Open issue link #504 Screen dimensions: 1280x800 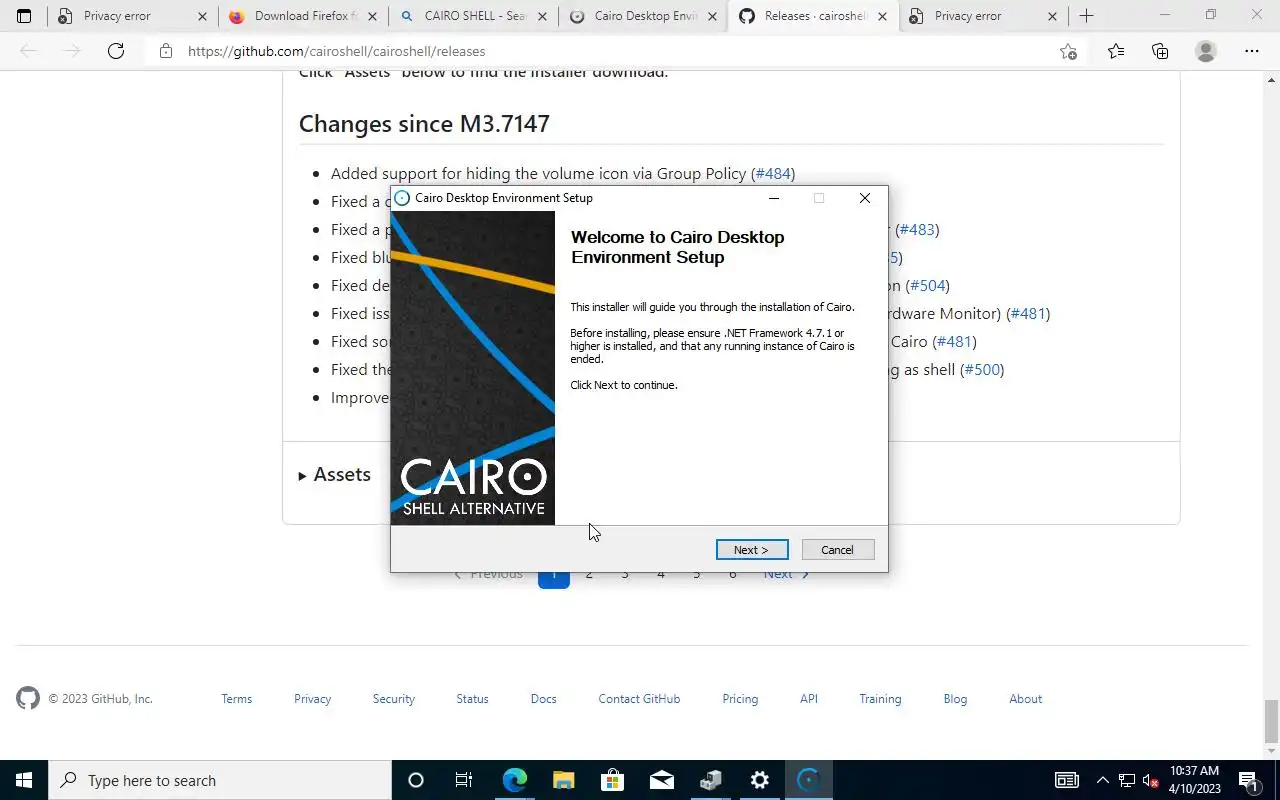coord(928,285)
